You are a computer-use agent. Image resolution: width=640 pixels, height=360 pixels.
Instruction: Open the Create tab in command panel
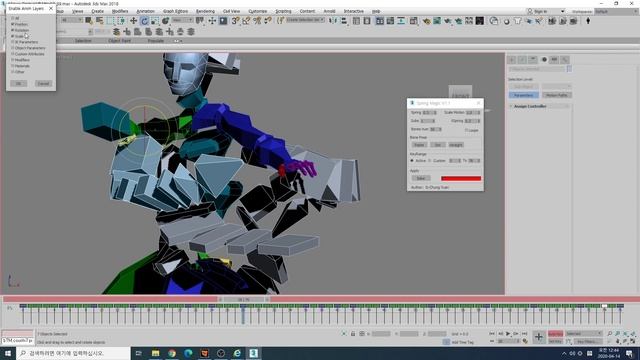pyautogui.click(x=511, y=60)
